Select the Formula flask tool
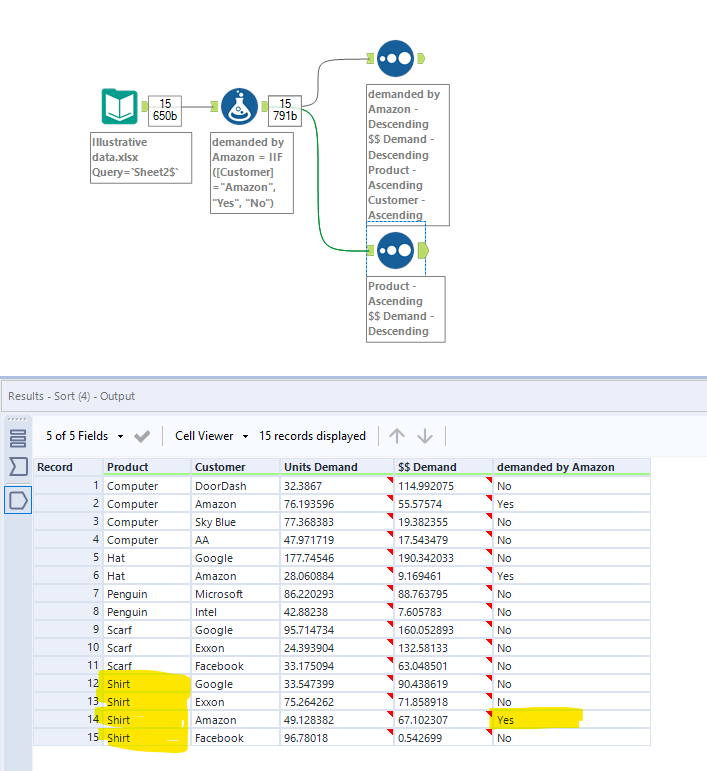707x771 pixels. tap(239, 106)
